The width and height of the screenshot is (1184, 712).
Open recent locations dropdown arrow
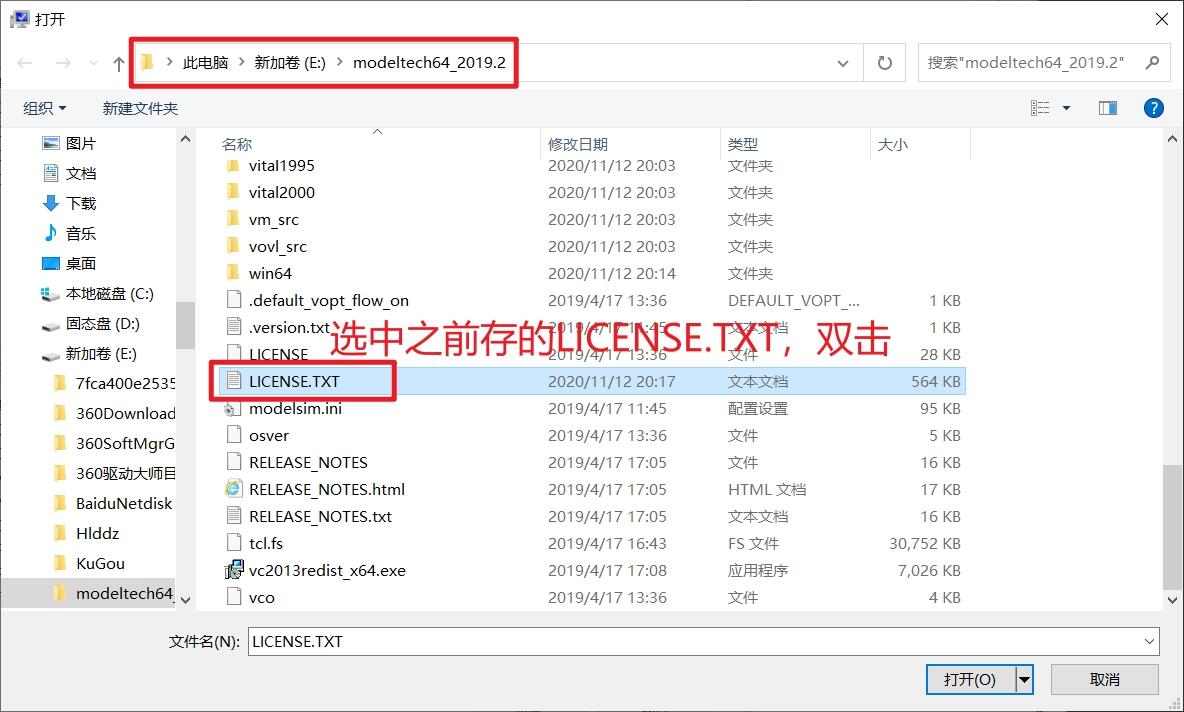pos(93,63)
